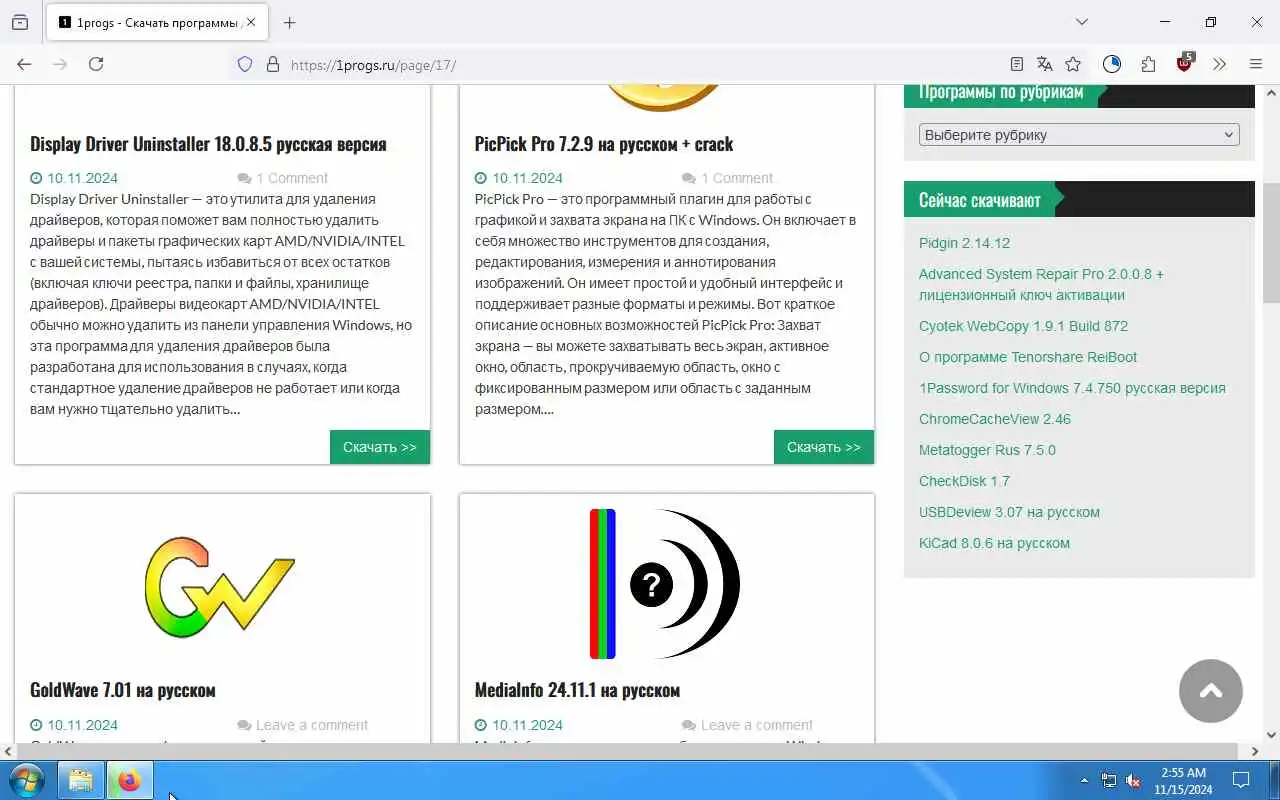Expand the Выберите рубрику category dropdown

coord(1079,135)
